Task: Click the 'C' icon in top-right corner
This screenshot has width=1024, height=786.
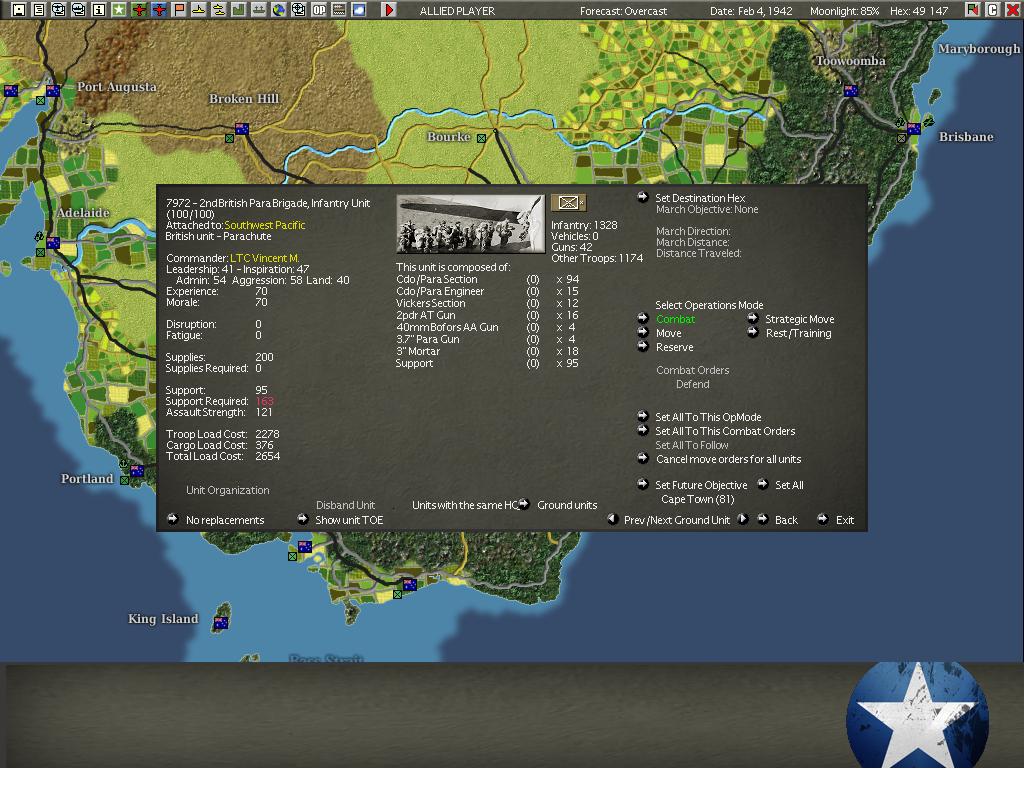Action: pos(993,10)
